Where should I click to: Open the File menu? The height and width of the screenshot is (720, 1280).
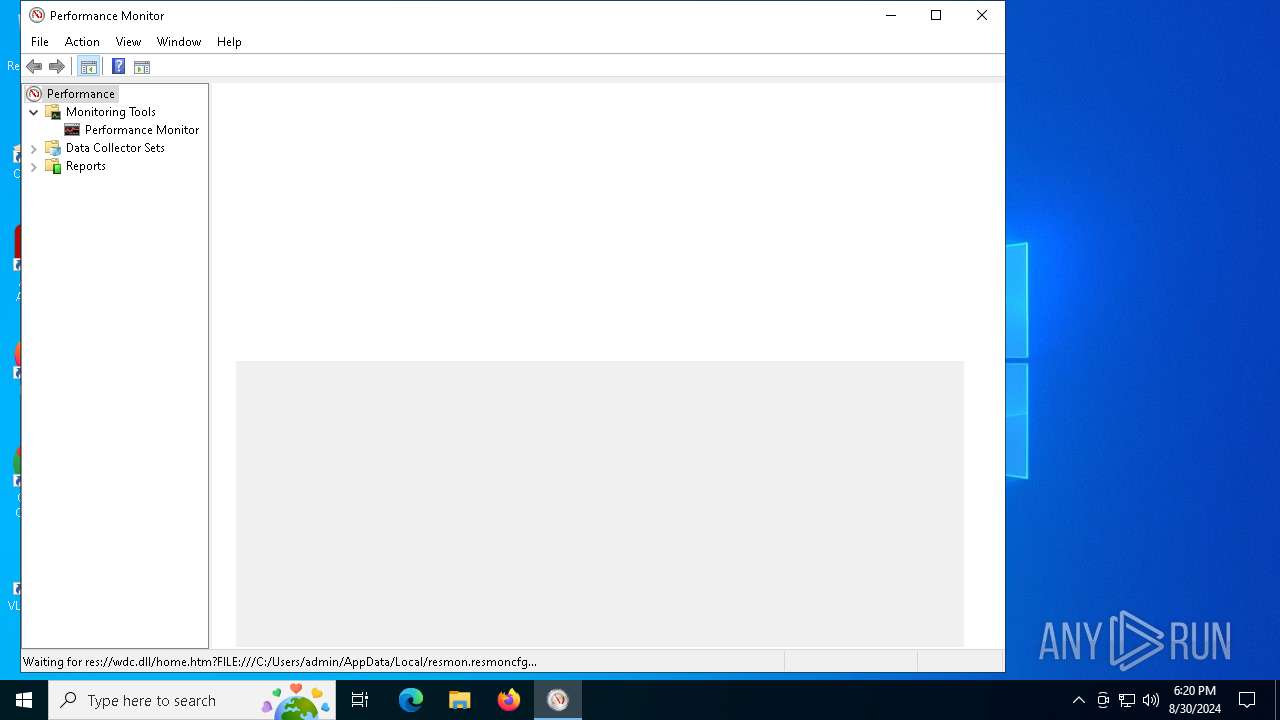coord(40,42)
